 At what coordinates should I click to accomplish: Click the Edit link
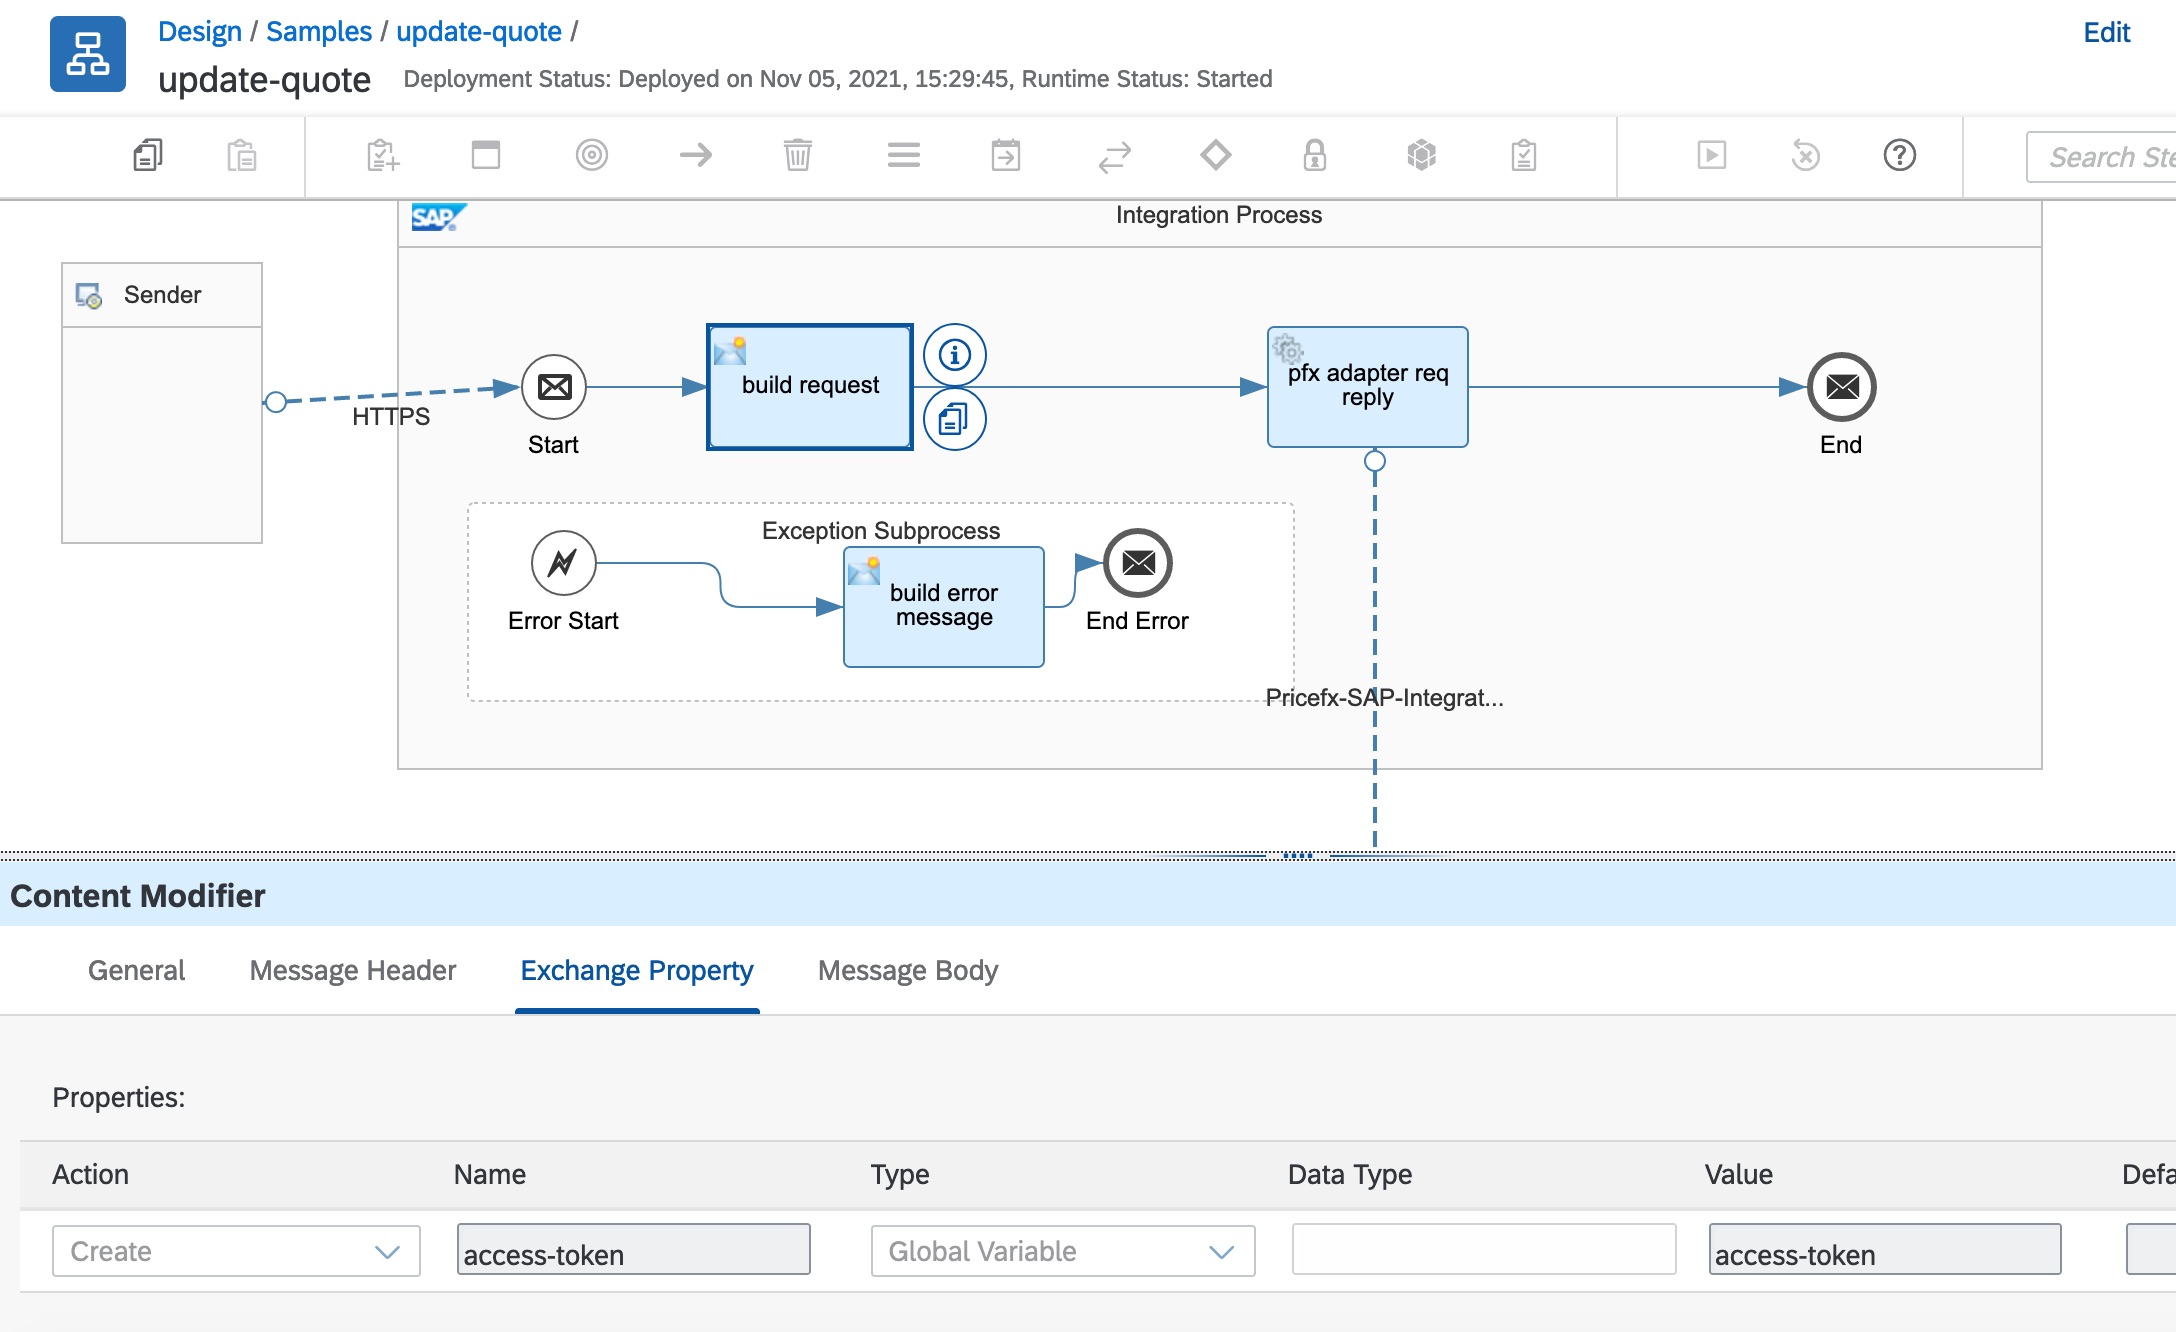pyautogui.click(x=2106, y=32)
